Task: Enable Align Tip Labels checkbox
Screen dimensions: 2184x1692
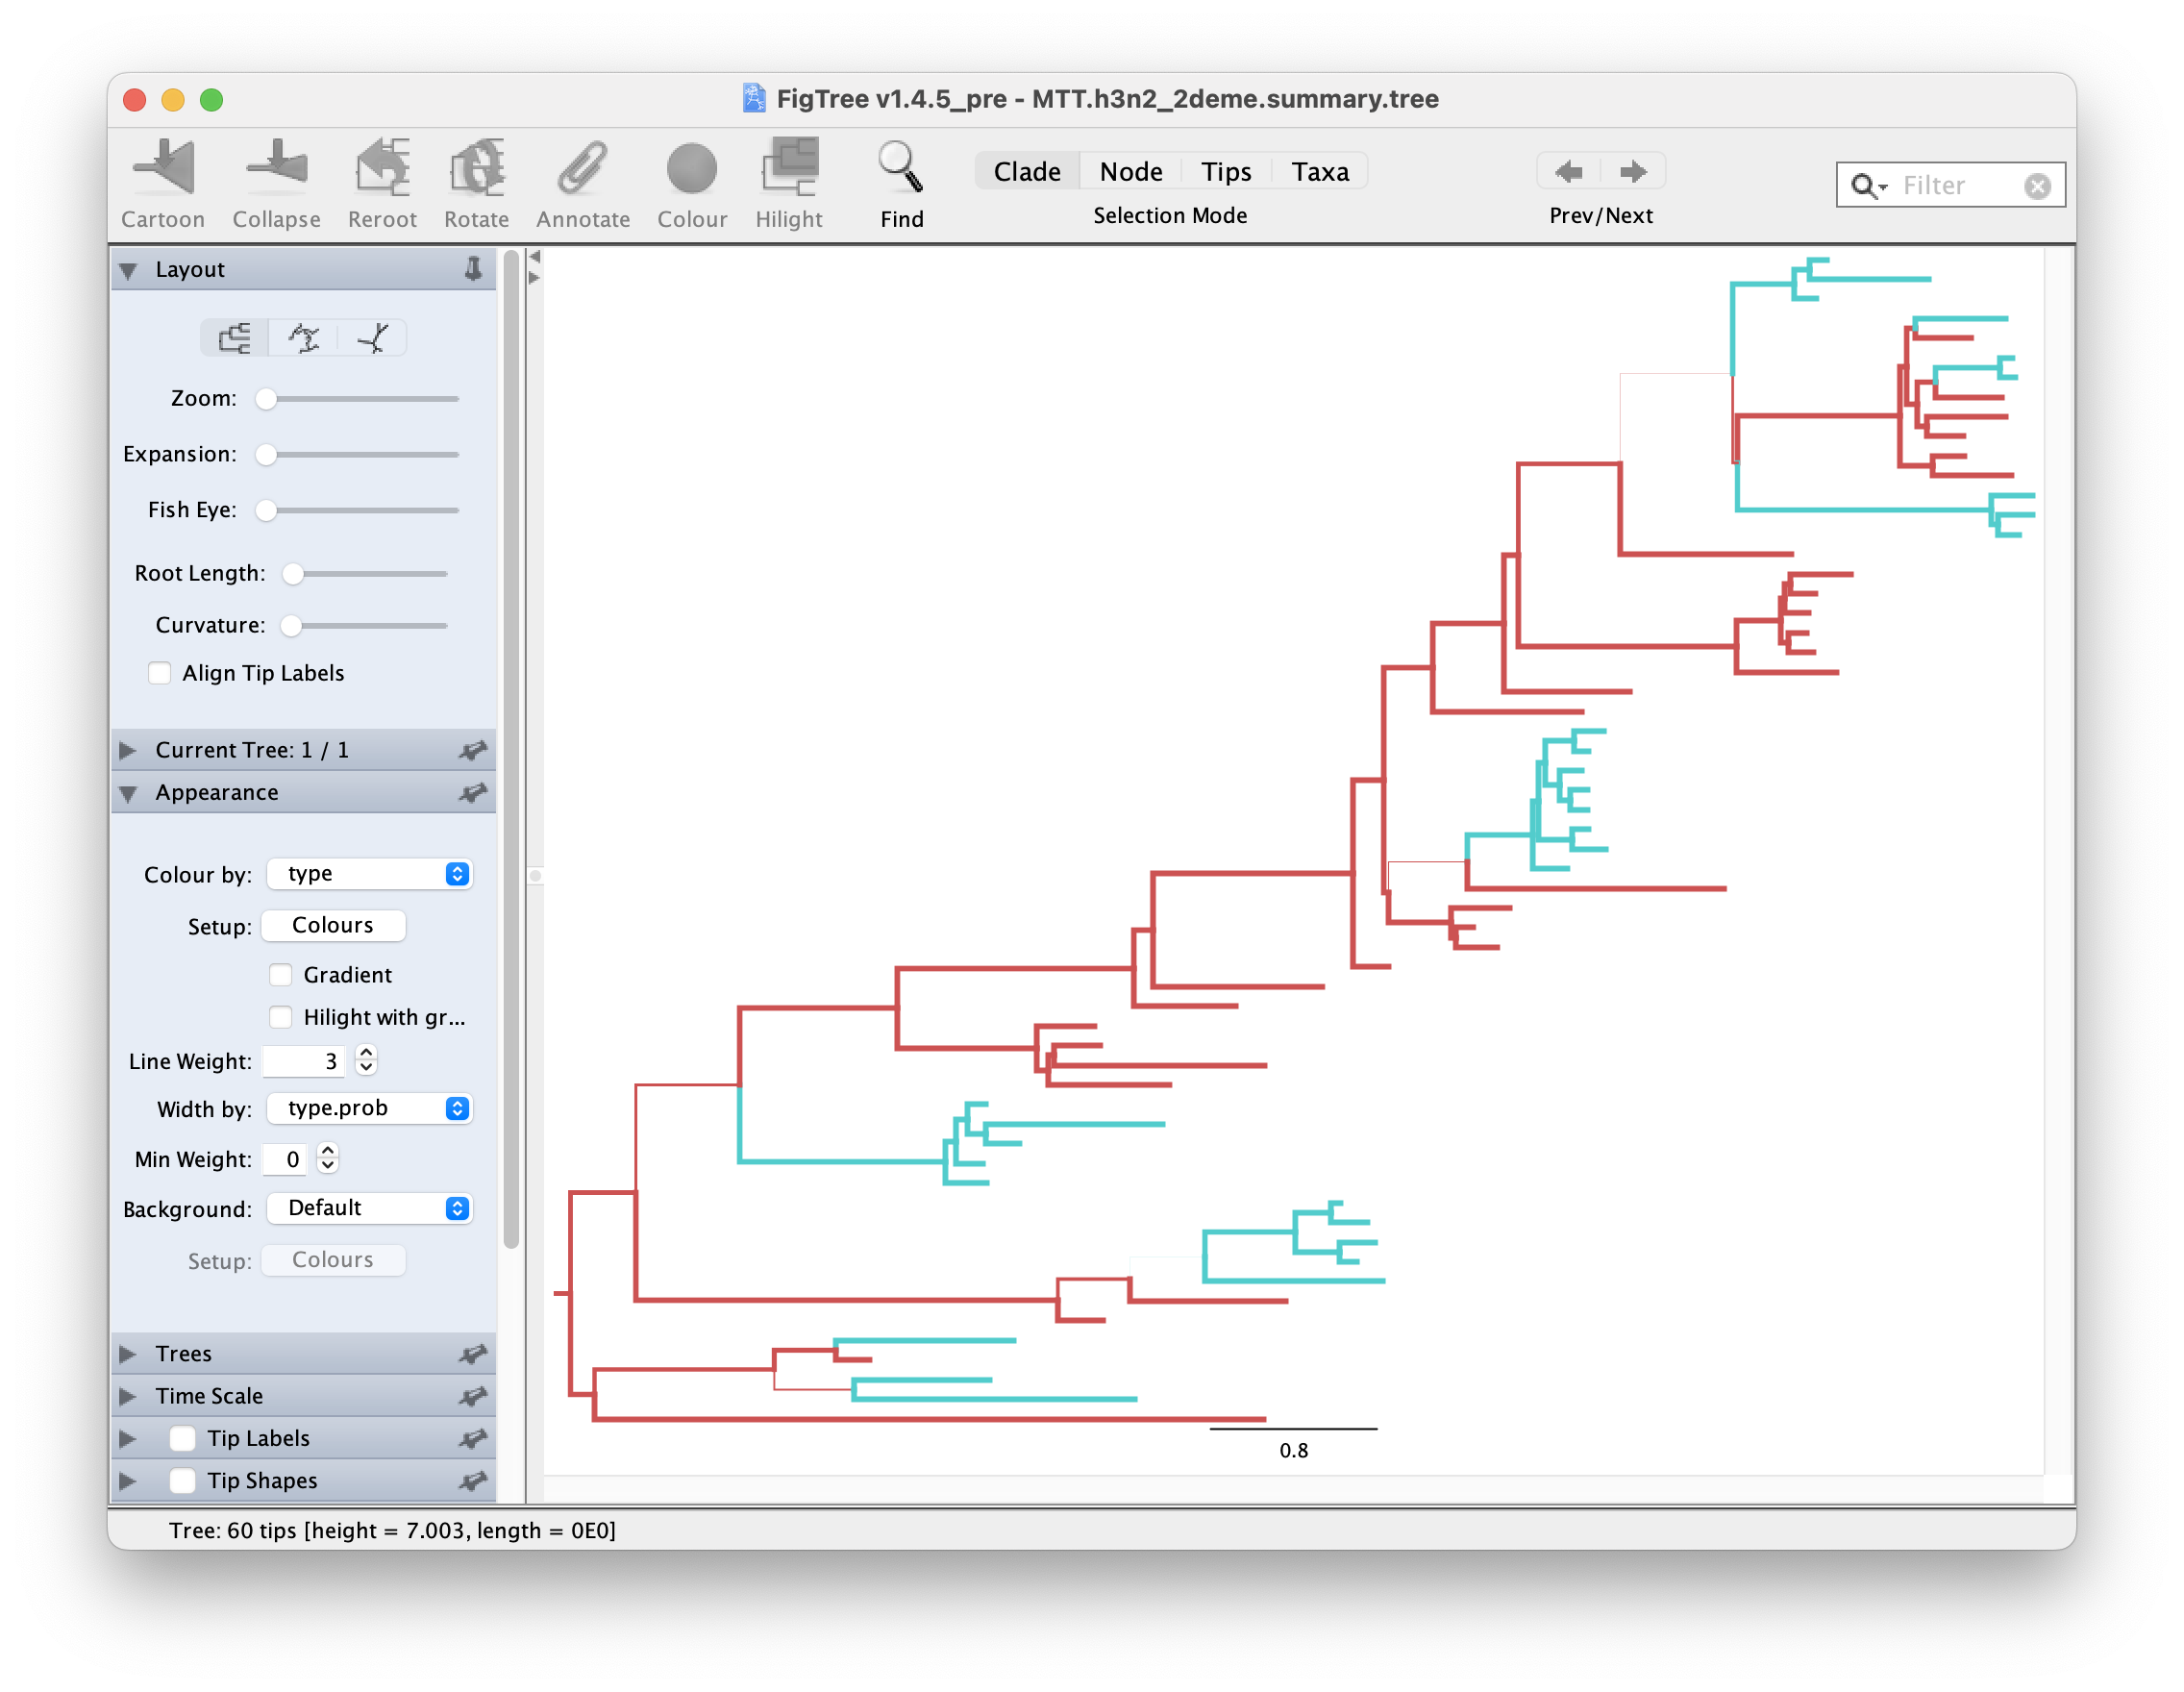Action: point(160,673)
